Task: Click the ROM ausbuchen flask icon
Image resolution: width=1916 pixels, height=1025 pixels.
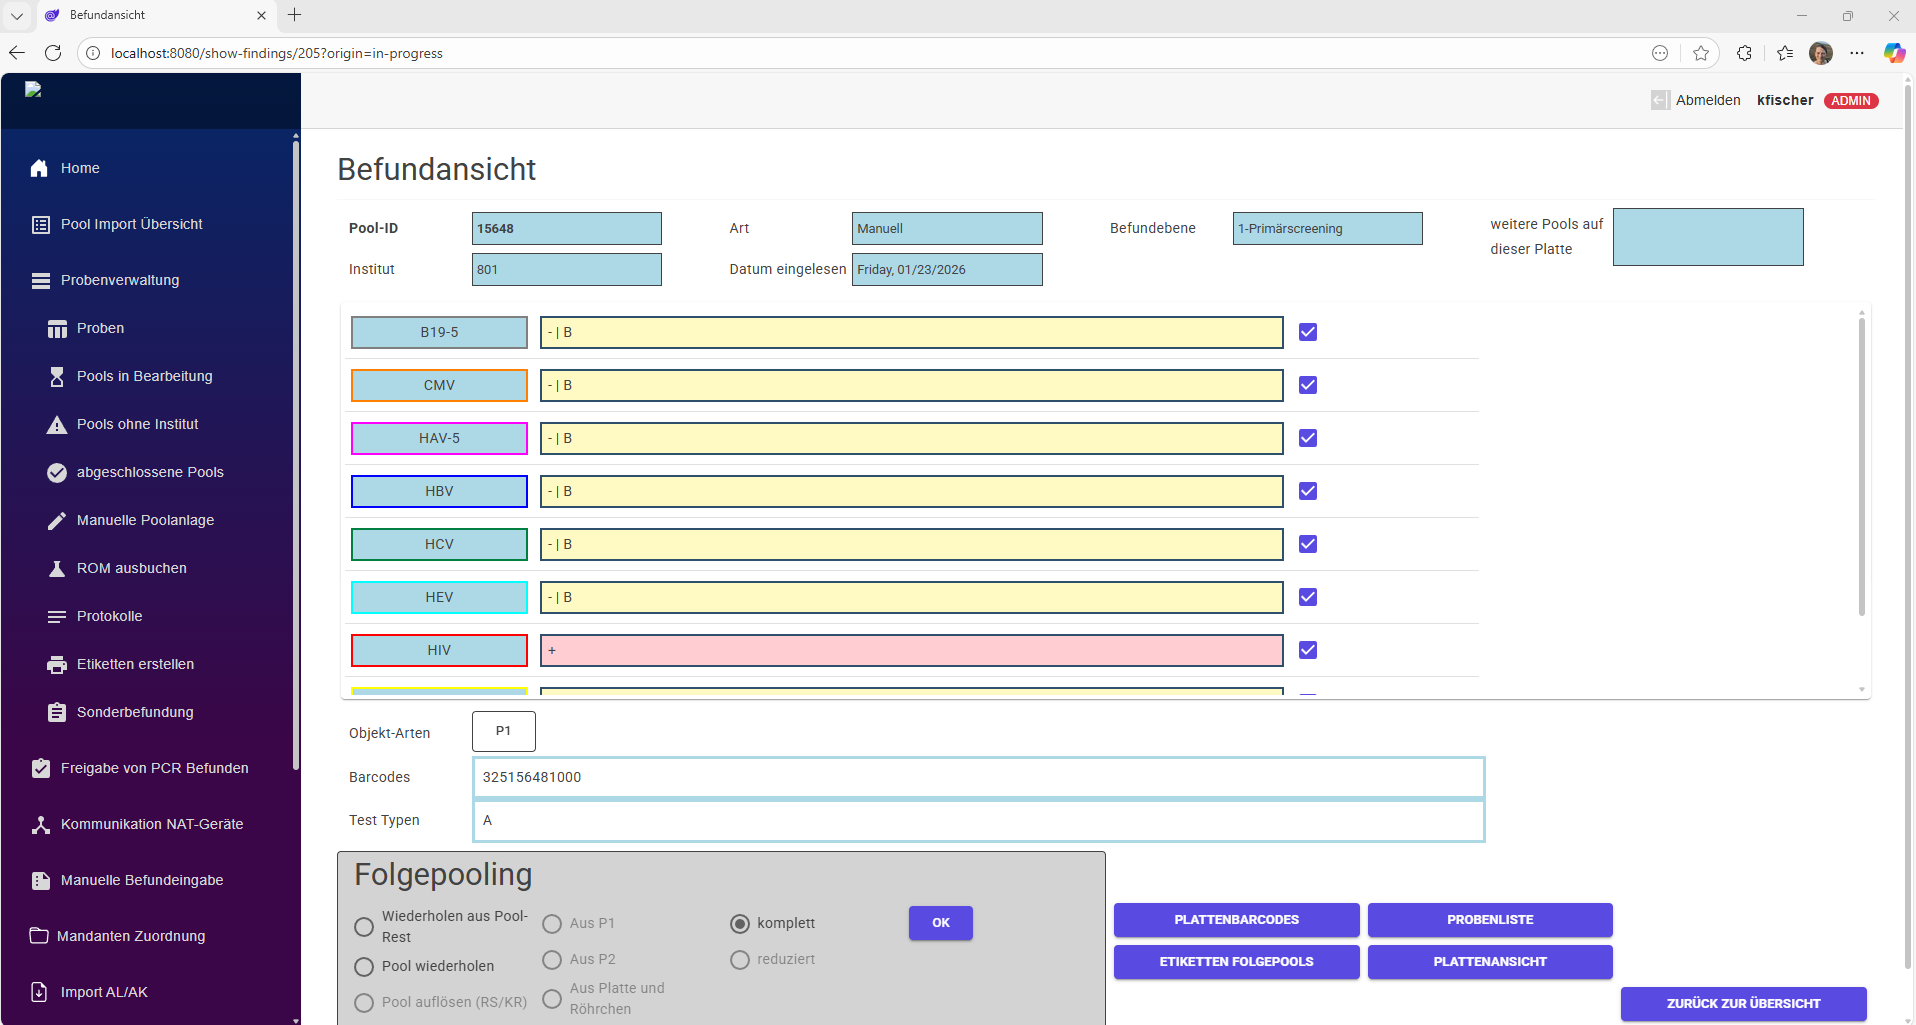Action: click(57, 568)
